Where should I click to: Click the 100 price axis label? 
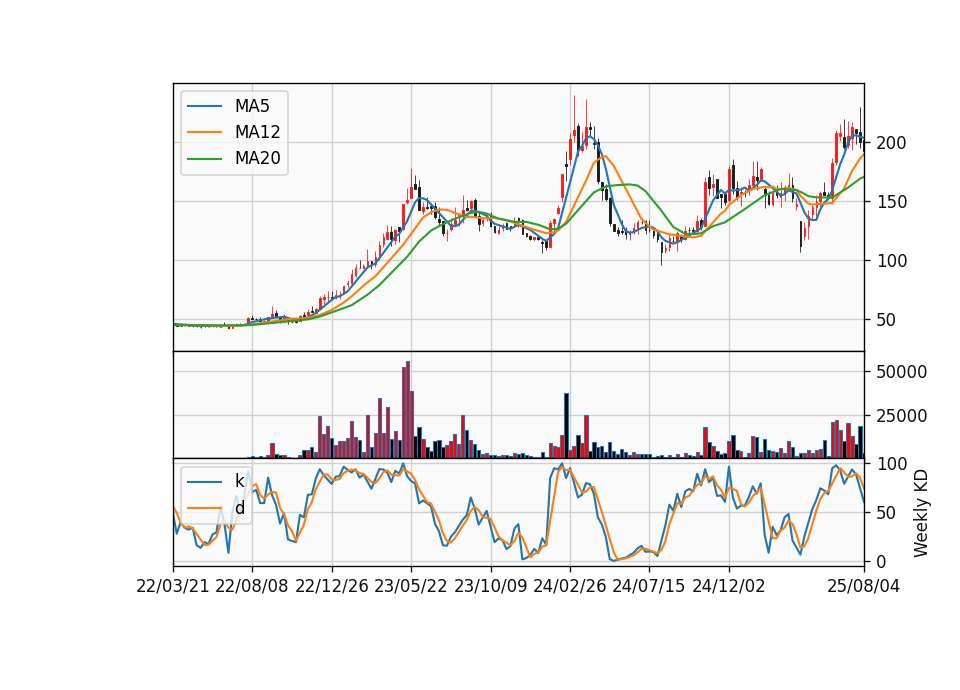pos(891,261)
